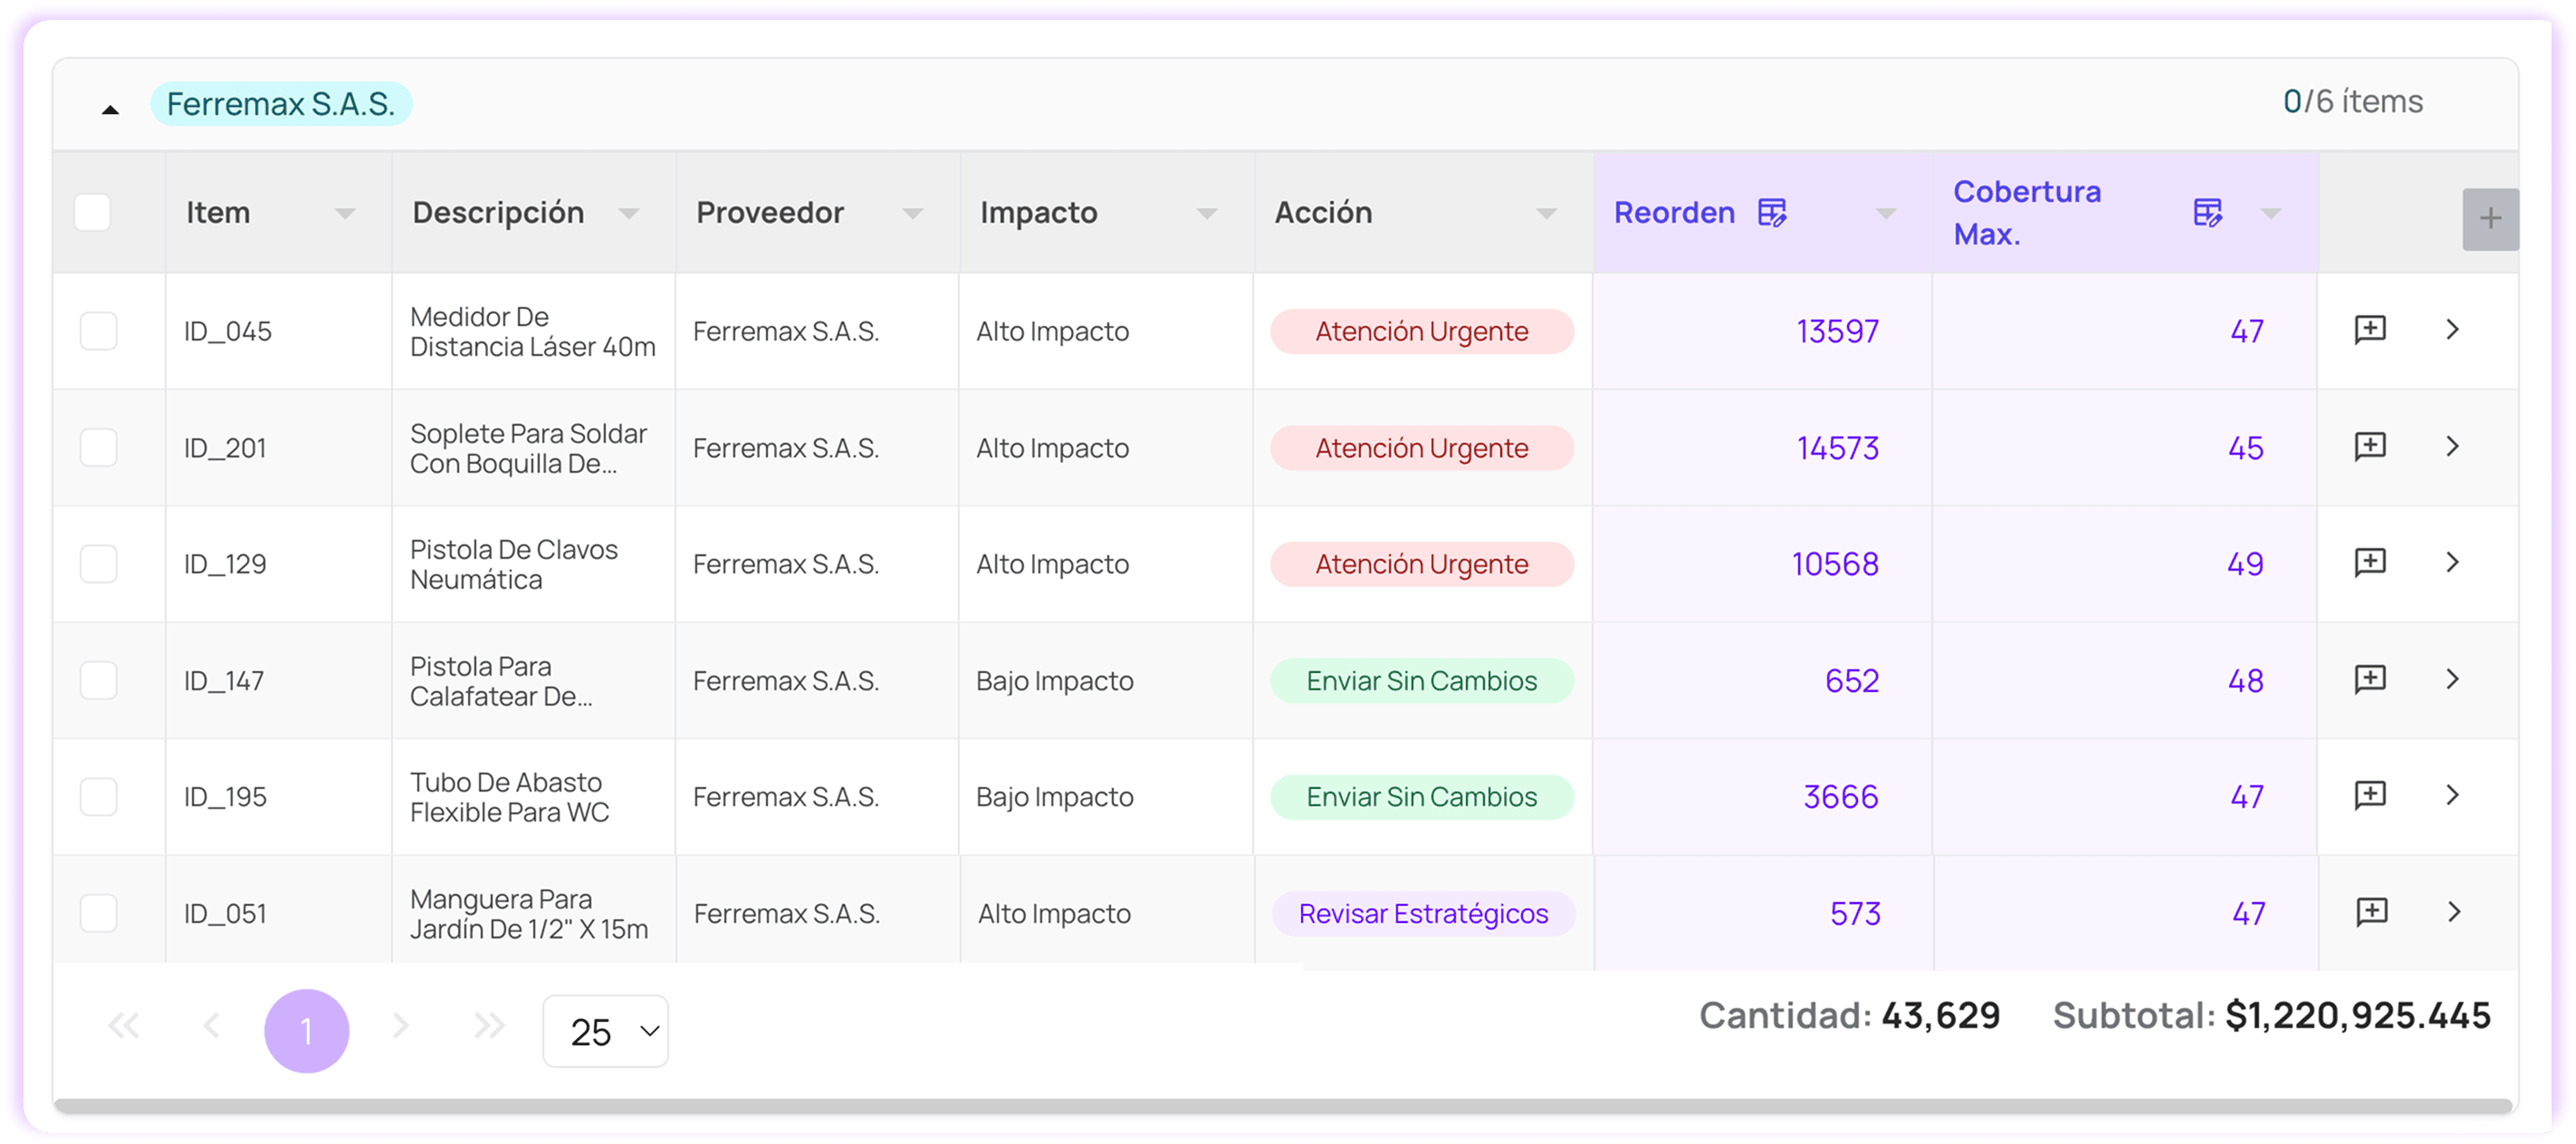Open the Impacto column filter dropdown
2576x1144 pixels.
[1207, 213]
